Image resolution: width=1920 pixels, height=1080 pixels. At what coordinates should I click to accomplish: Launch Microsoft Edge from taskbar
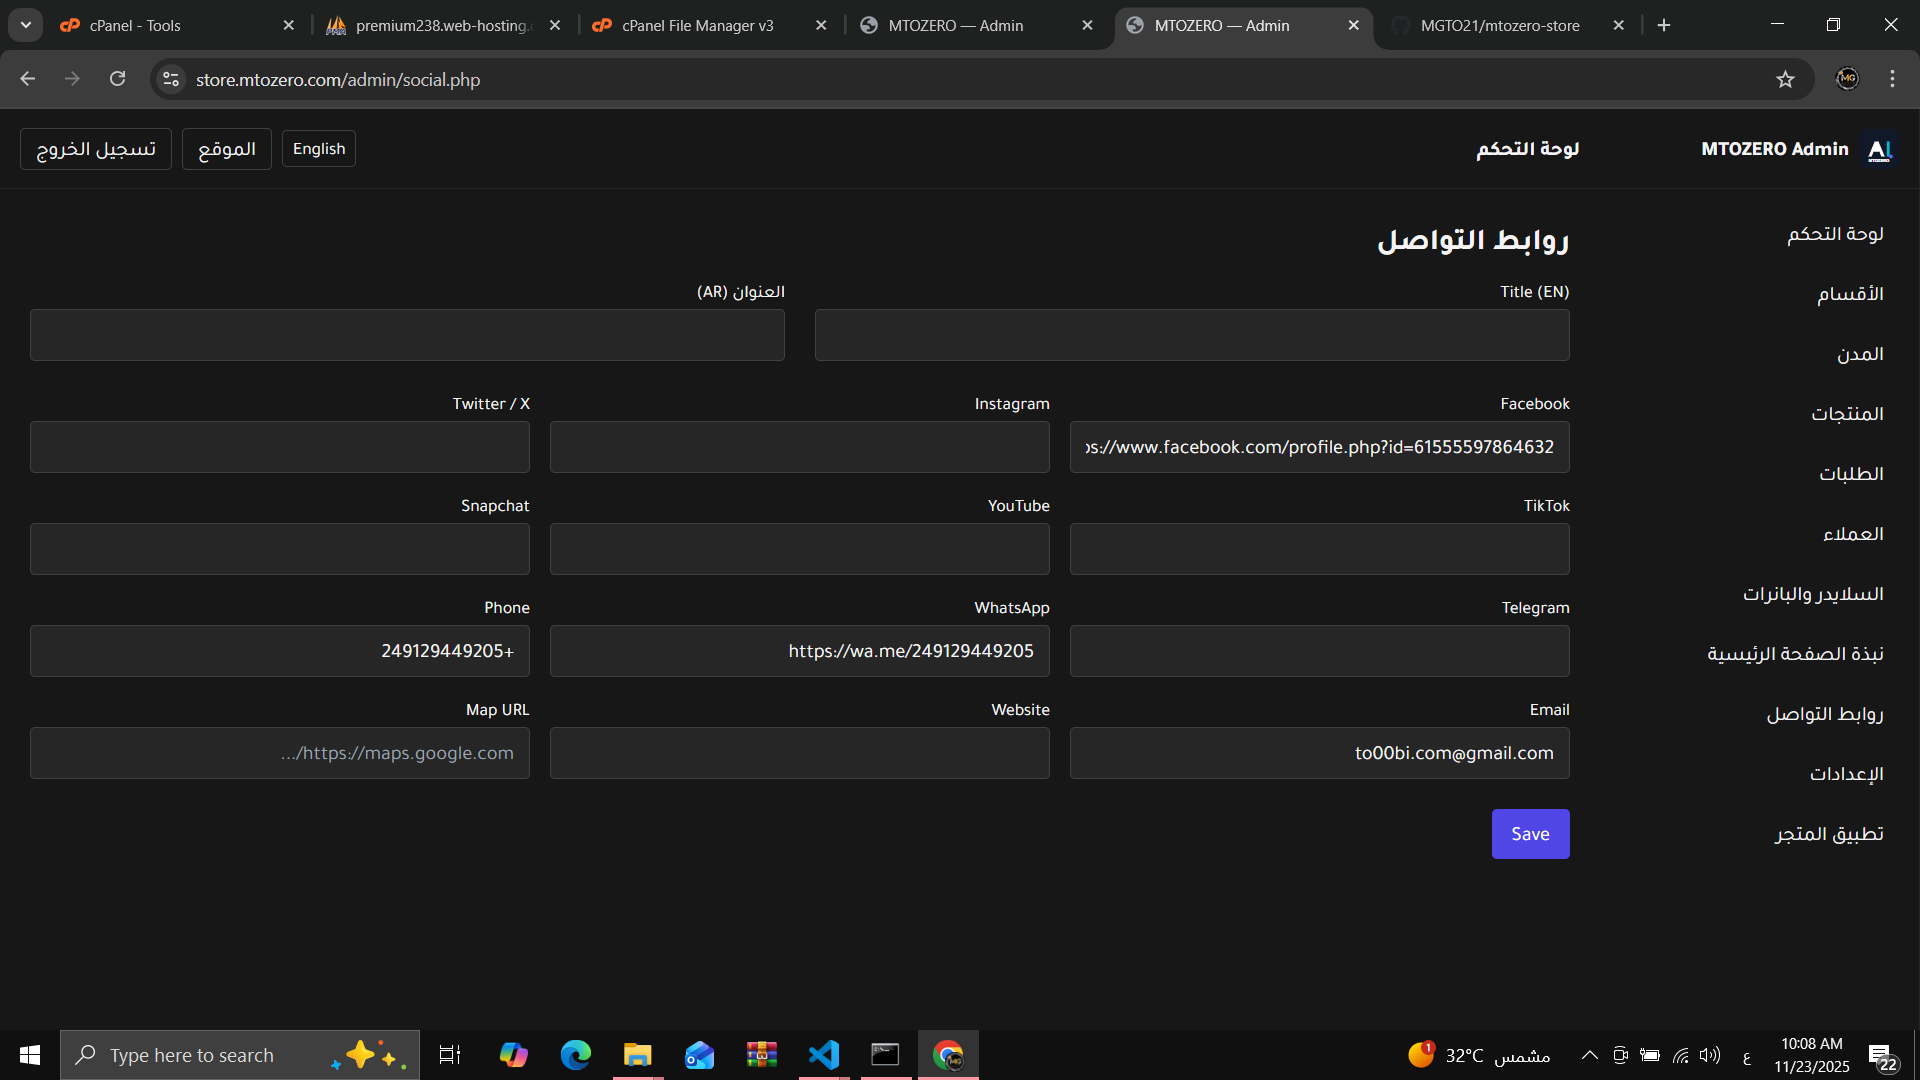pyautogui.click(x=575, y=1055)
